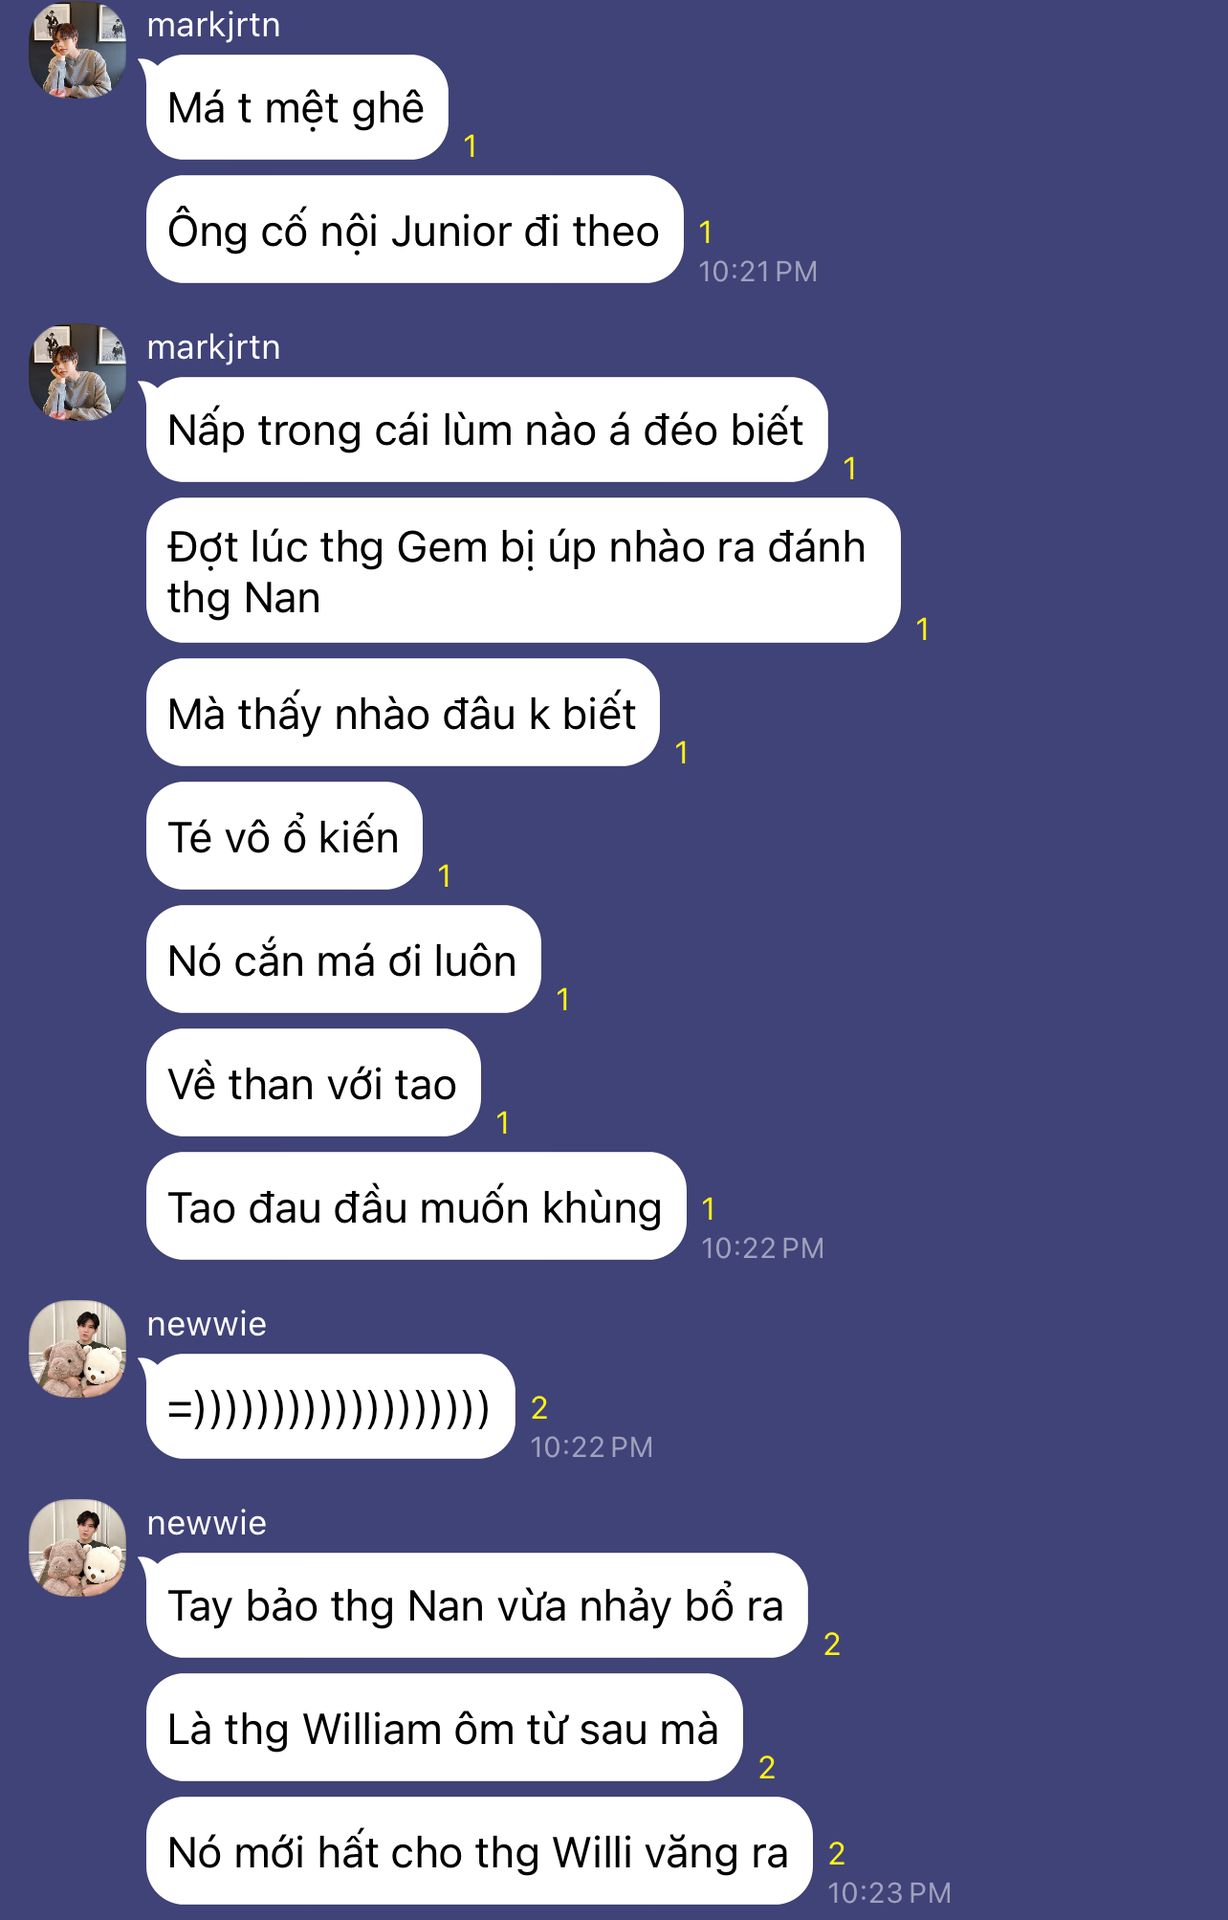Select the "Mà thấy nhào đâu k biết" bubble
The height and width of the screenshot is (1920, 1228).
coord(402,713)
